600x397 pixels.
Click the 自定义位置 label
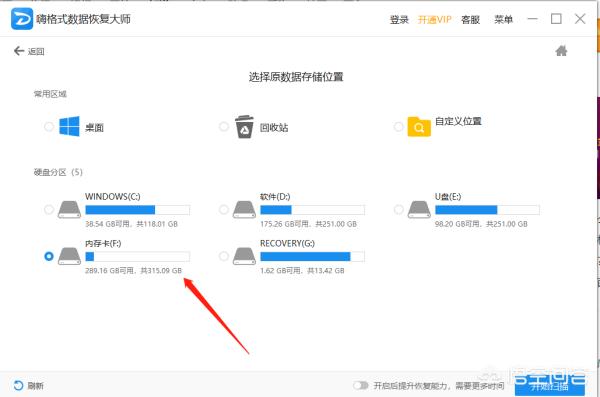click(458, 121)
